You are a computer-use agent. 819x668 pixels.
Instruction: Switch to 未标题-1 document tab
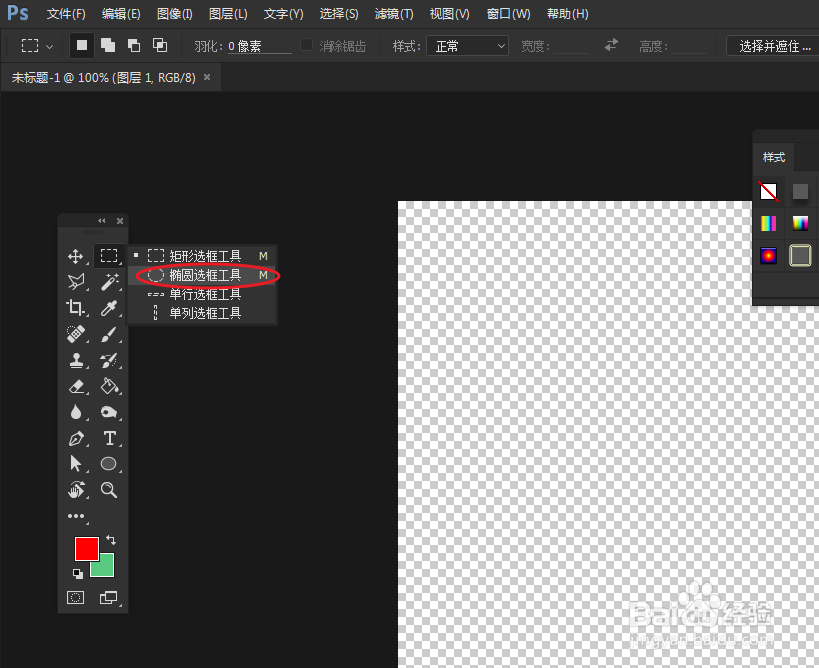click(x=103, y=78)
